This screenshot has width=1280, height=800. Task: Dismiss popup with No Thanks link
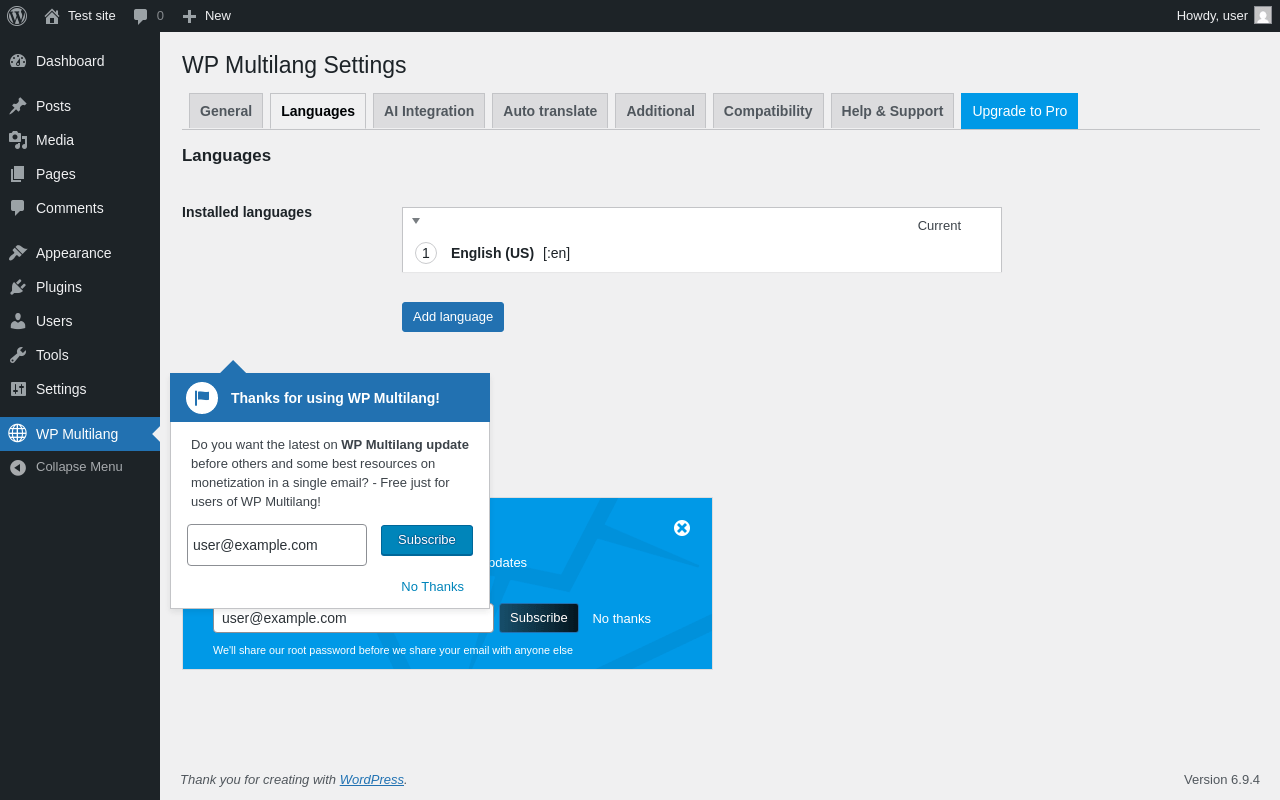pos(432,587)
